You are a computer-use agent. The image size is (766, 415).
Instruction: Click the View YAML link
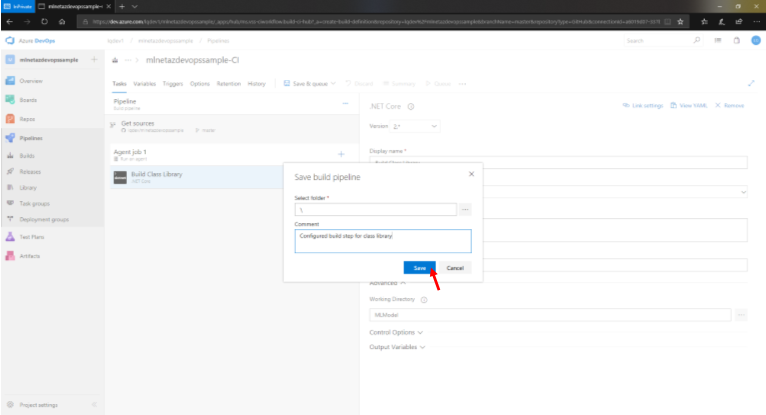(690, 105)
